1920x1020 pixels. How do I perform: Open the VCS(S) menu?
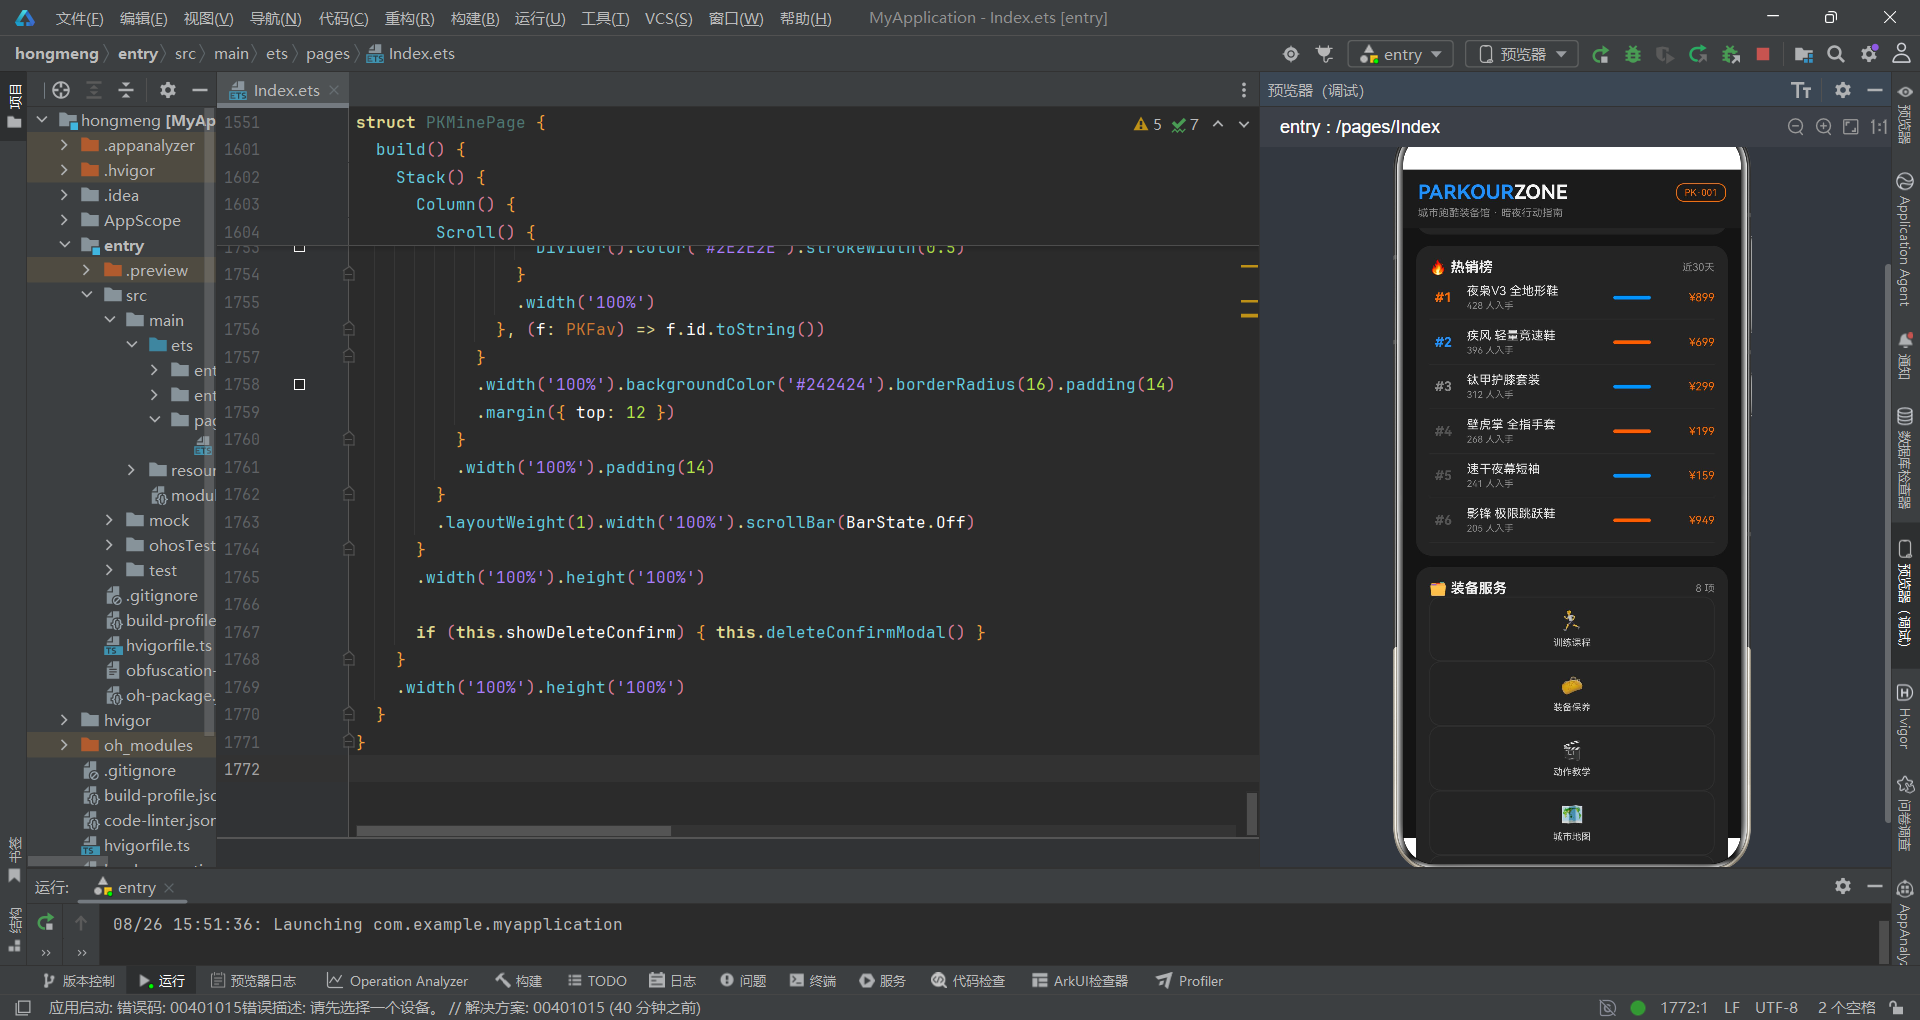[668, 18]
